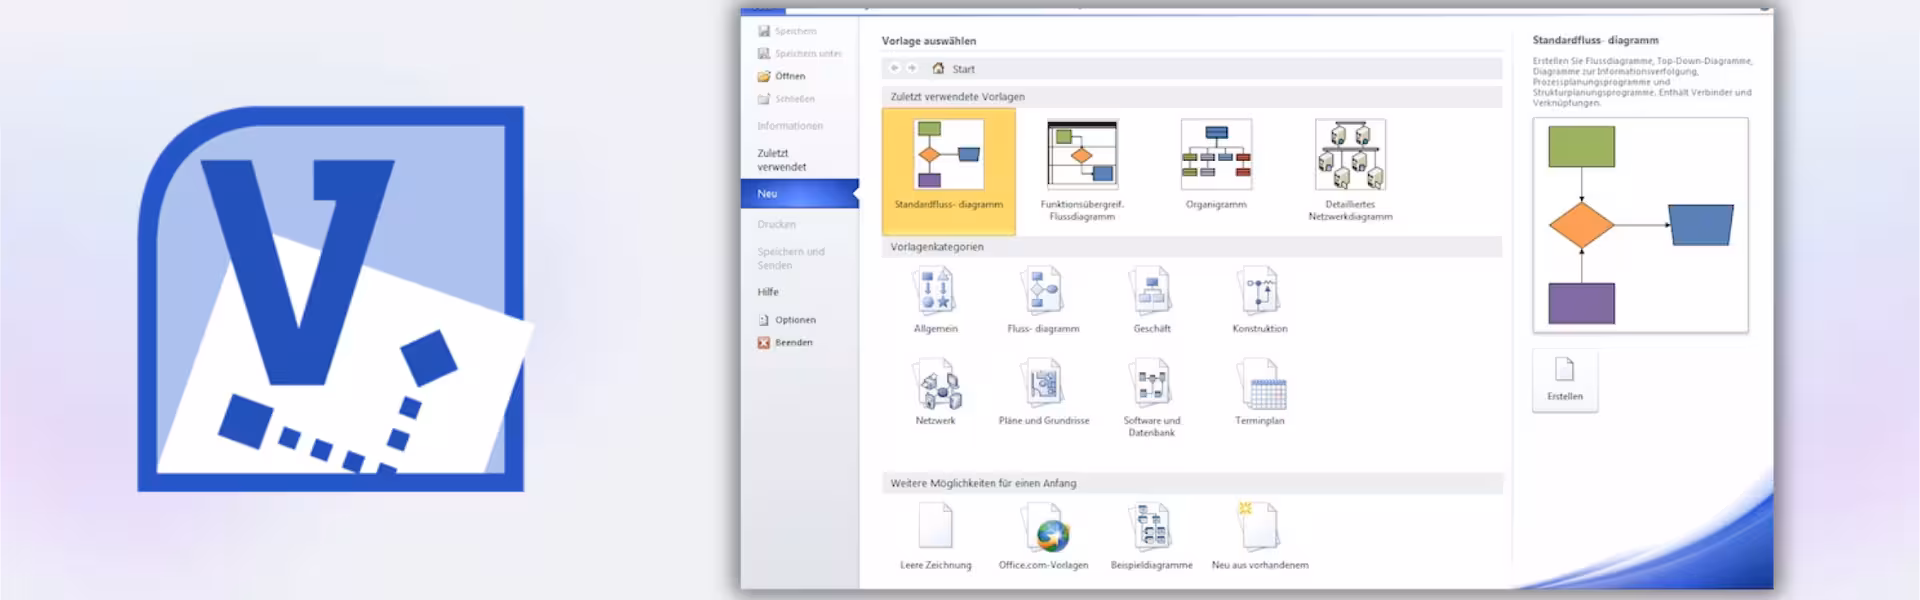This screenshot has width=1920, height=600.
Task: Click the flowchart preview thumbnail
Action: (1641, 225)
